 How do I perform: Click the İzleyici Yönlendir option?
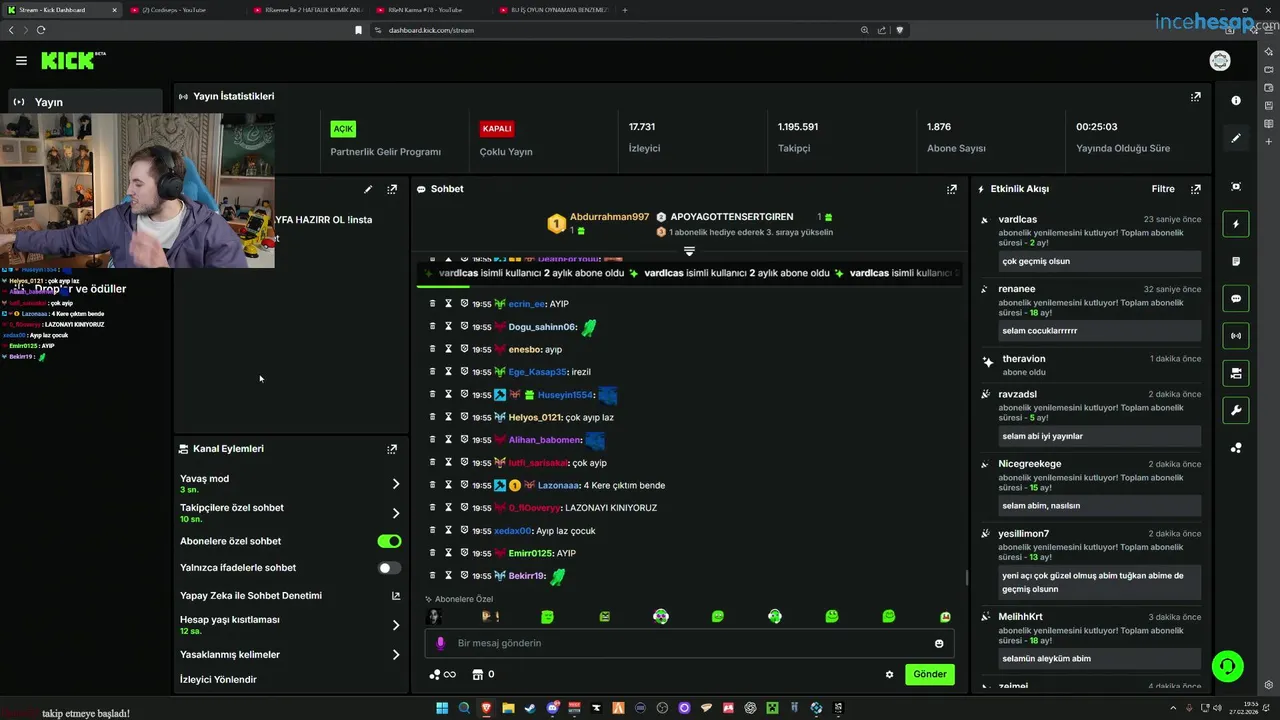218,680
